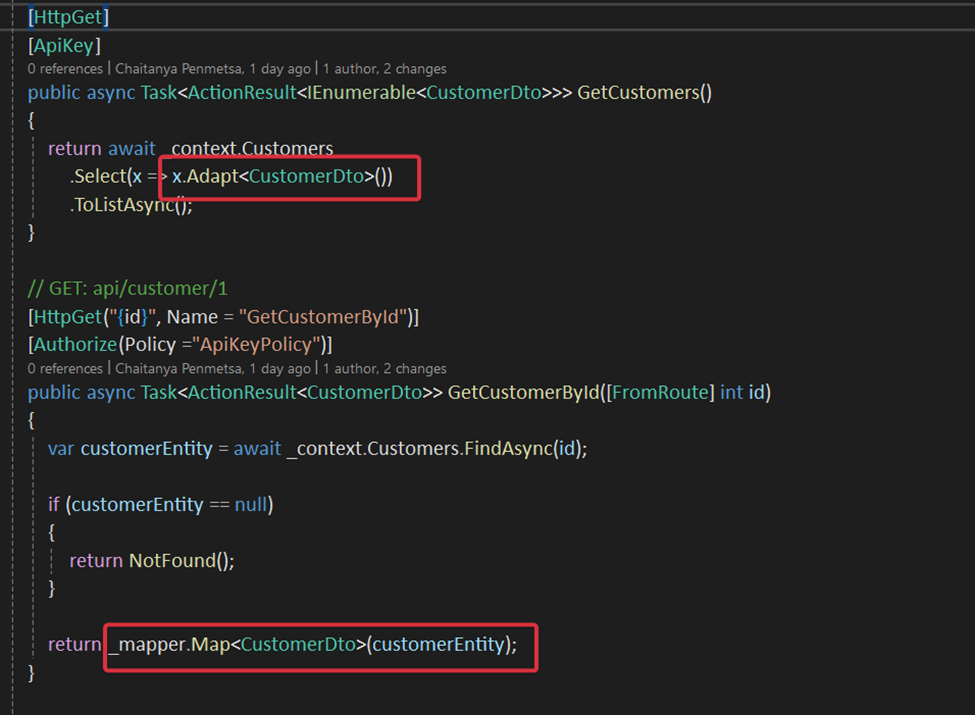Click the [ApiKey] attribute

pyautogui.click(x=62, y=45)
